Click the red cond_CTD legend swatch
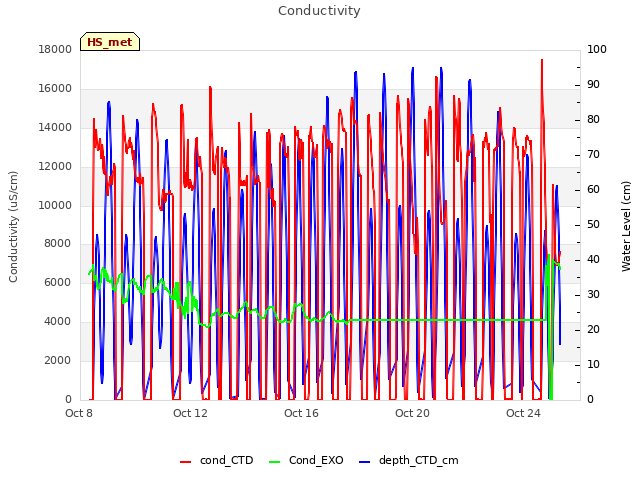 point(186,462)
